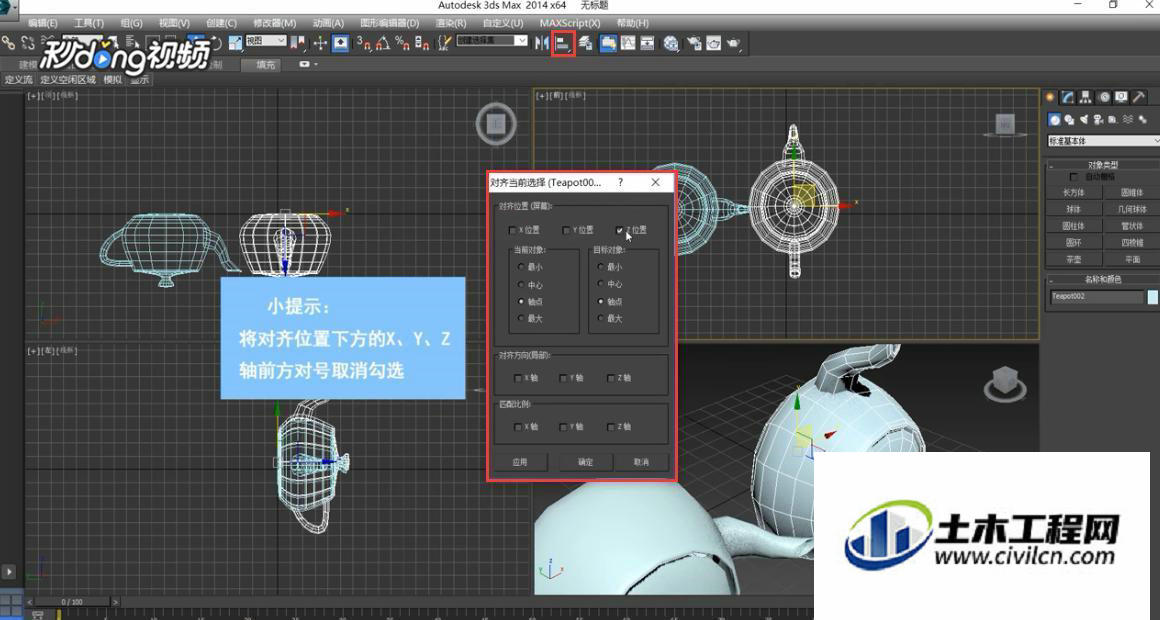Open the Hierarchy panel icon
Viewport: 1160px width, 620px height.
pos(1085,97)
